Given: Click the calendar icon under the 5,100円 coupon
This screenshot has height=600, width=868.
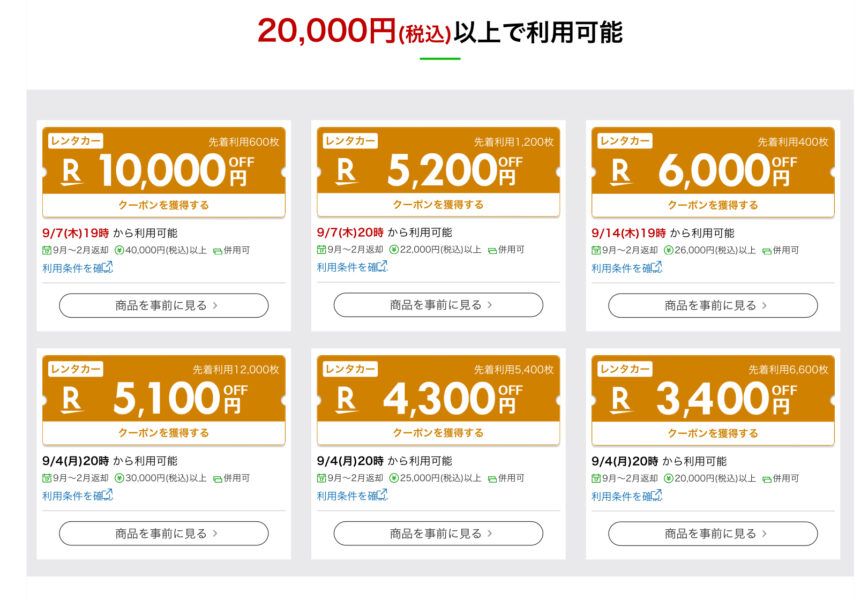Looking at the screenshot, I should tap(46, 478).
